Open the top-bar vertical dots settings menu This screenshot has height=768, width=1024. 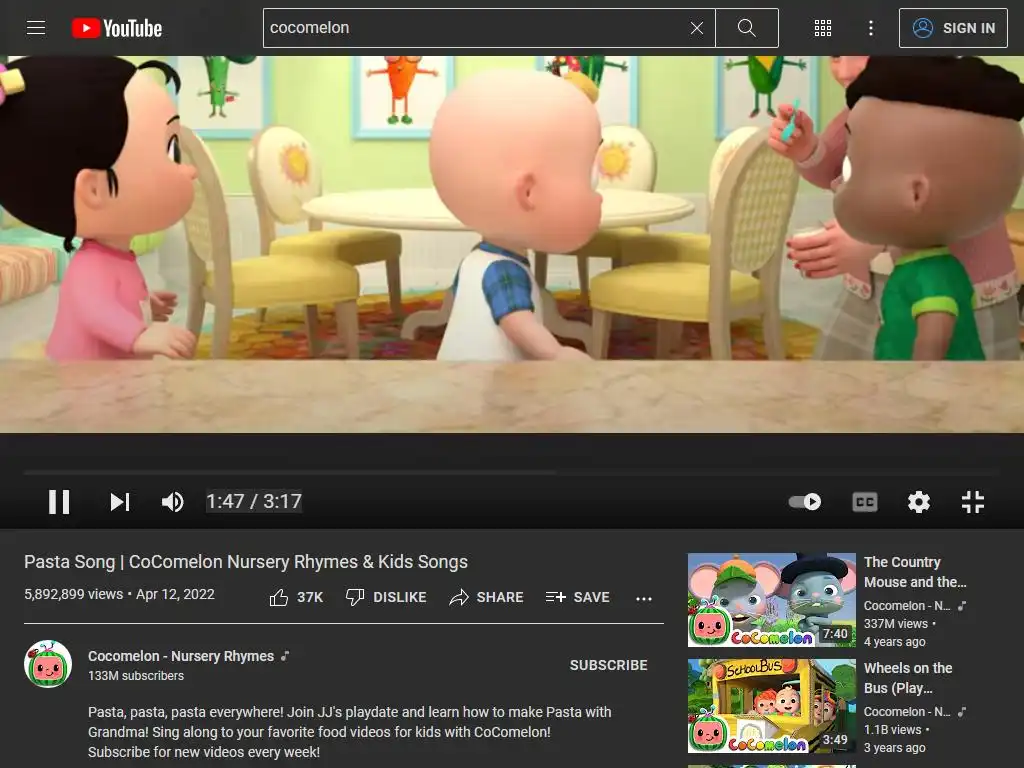pyautogui.click(x=871, y=28)
